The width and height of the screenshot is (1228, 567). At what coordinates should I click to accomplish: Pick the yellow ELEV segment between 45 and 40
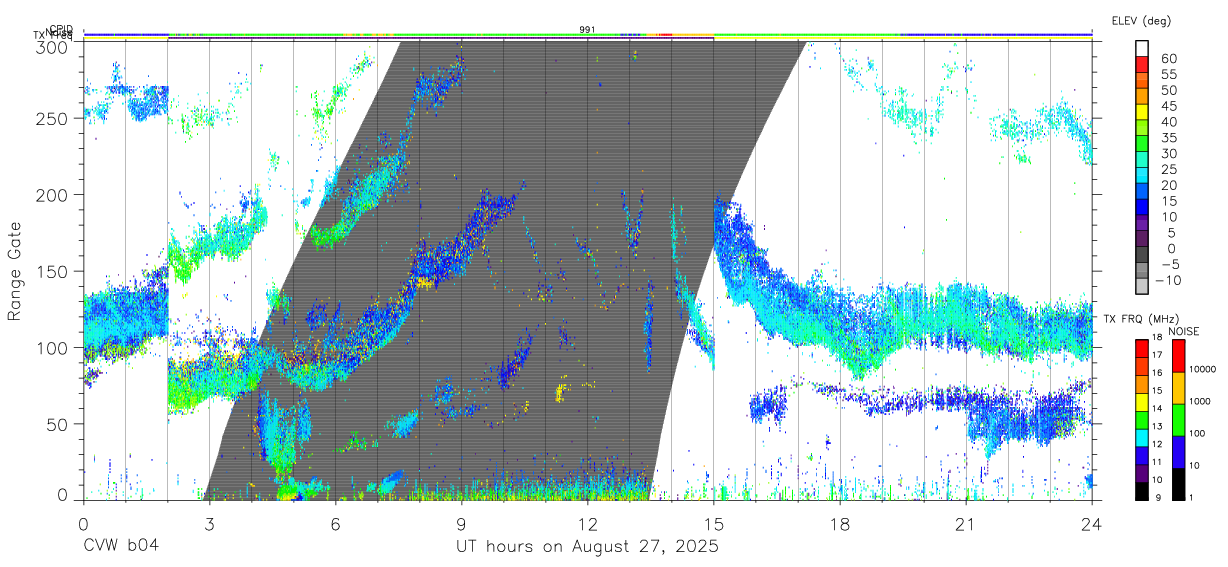tap(1142, 112)
